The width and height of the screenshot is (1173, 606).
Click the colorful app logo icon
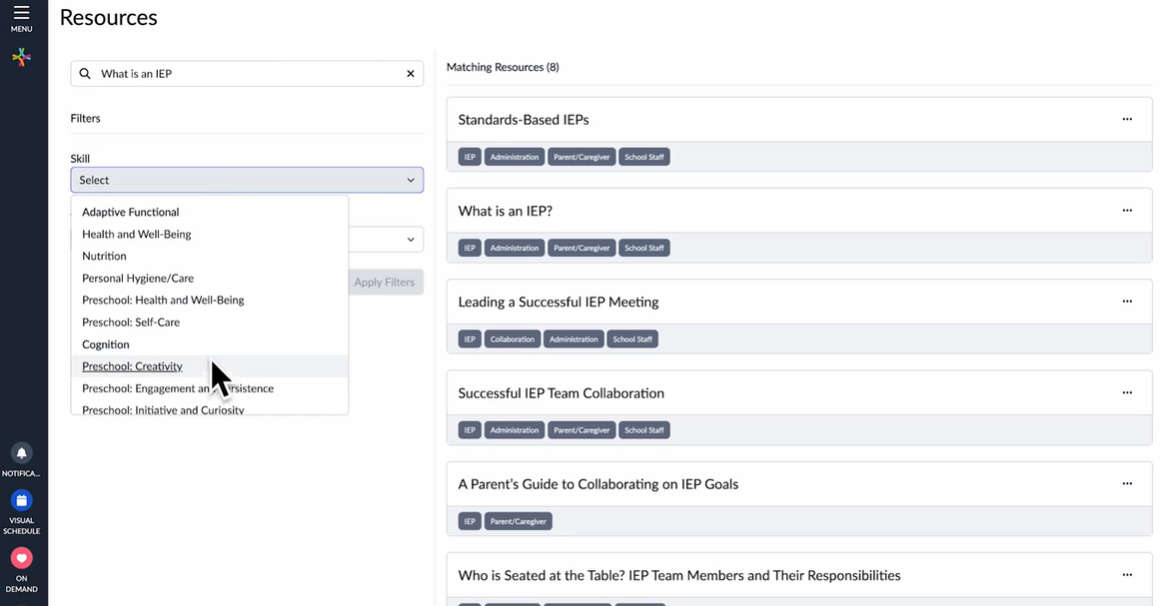tap(21, 58)
